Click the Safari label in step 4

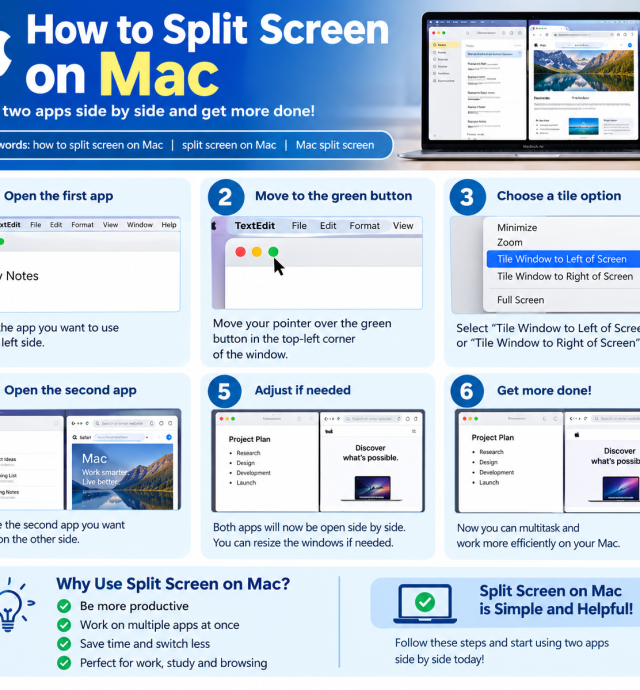tap(85, 437)
